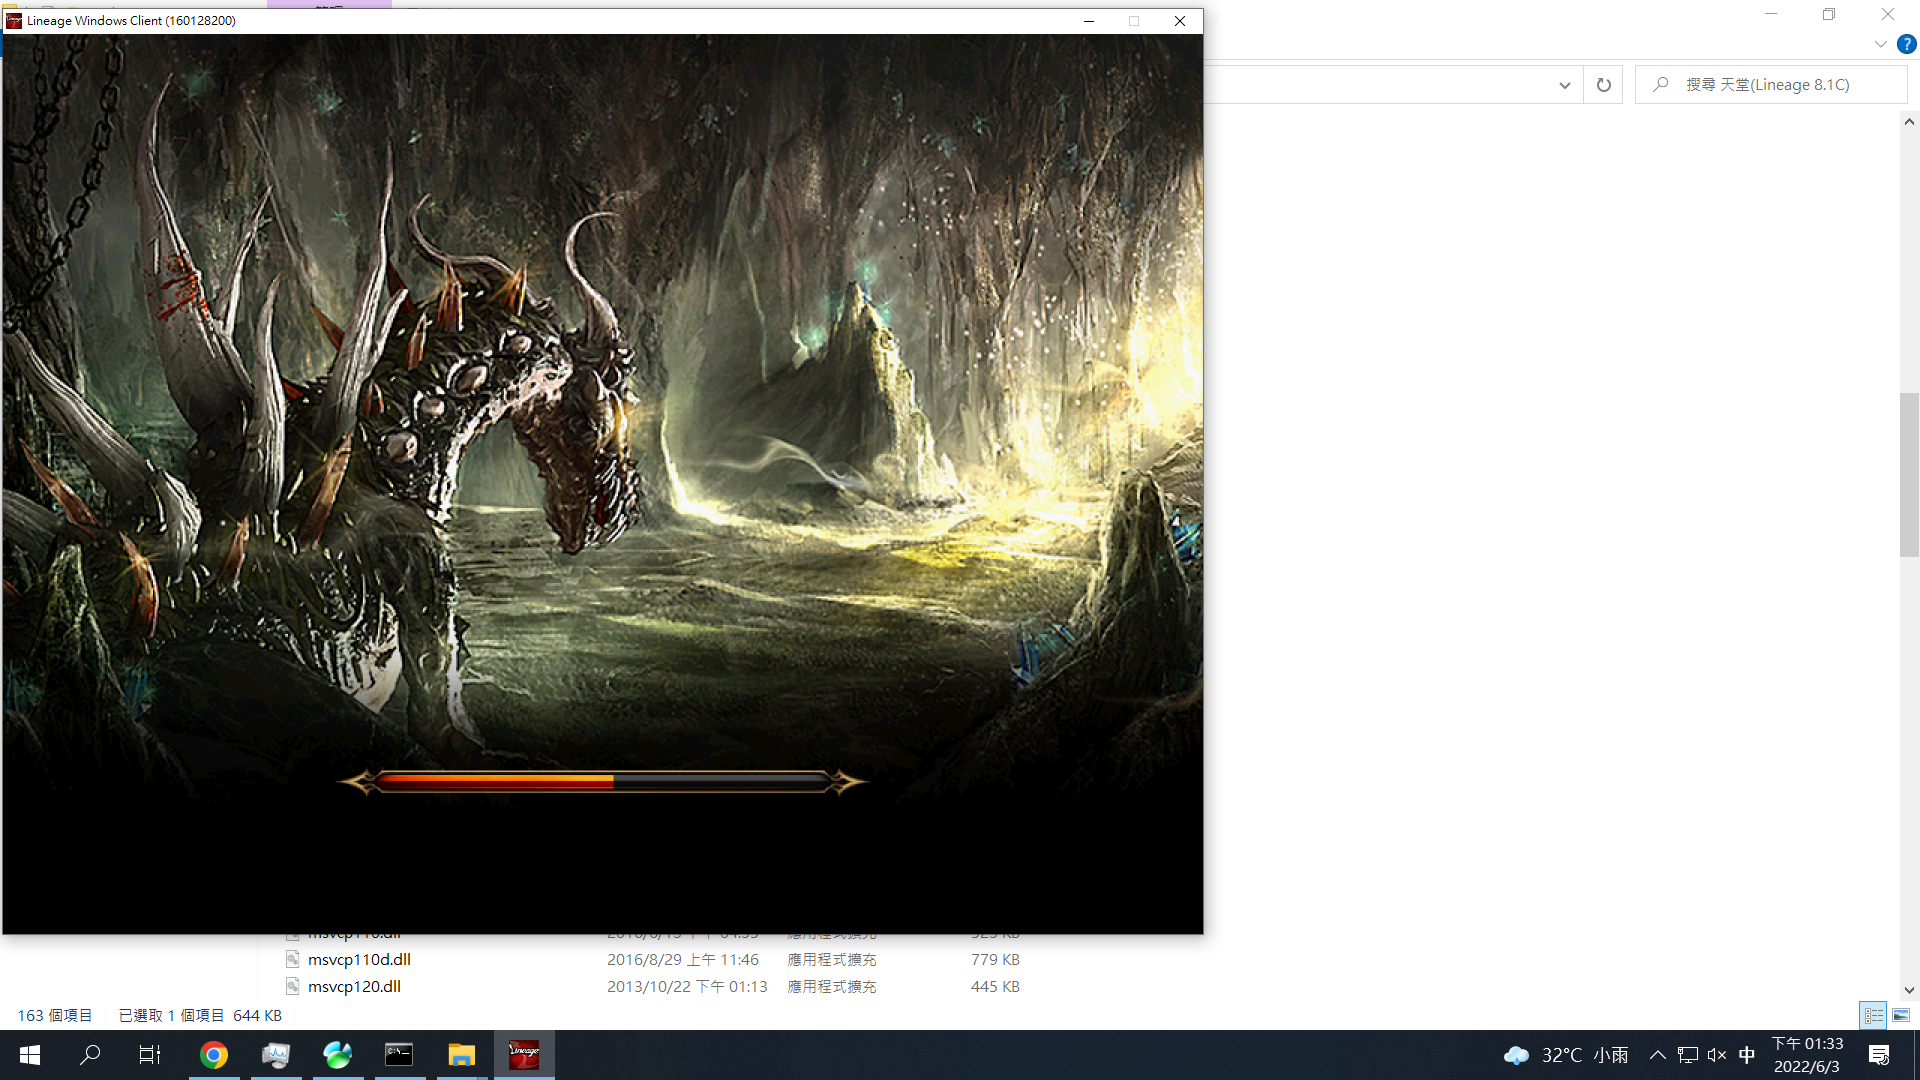
Task: Click the msvcp110d.dll file icon
Action: 292,960
